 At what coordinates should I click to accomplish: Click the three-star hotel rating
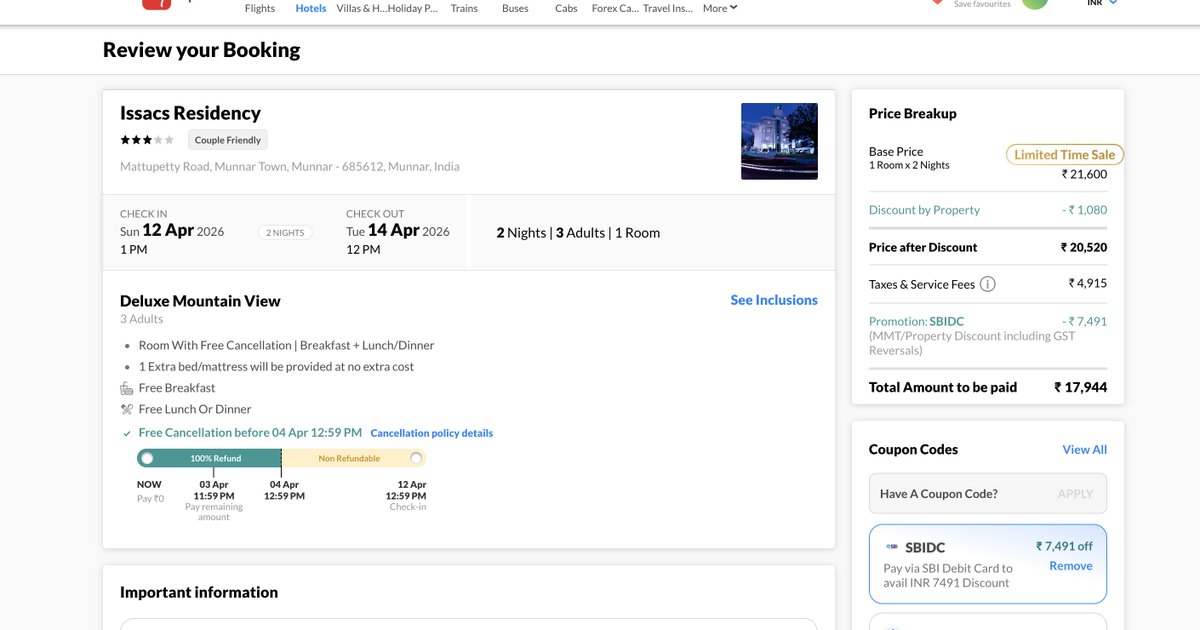[x=147, y=140]
